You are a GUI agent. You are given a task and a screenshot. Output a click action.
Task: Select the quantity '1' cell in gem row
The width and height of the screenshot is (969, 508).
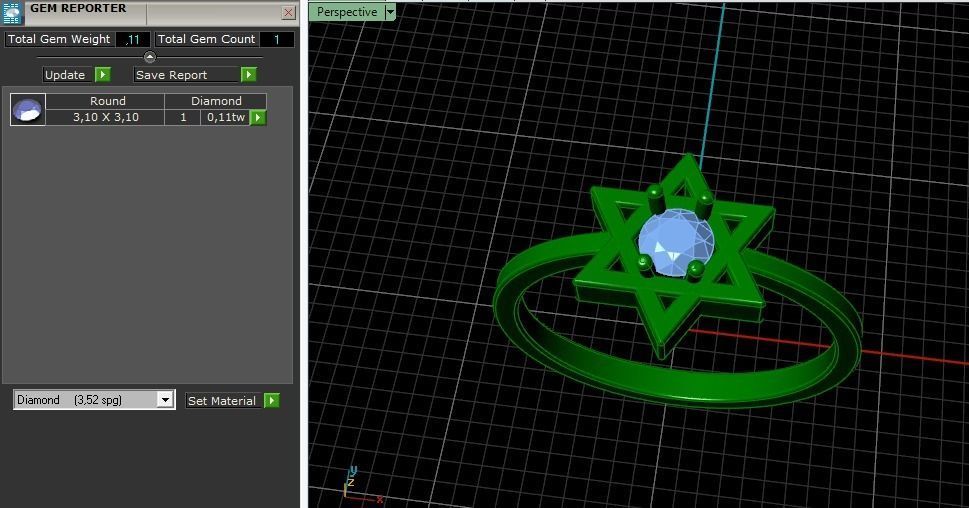pyautogui.click(x=183, y=117)
